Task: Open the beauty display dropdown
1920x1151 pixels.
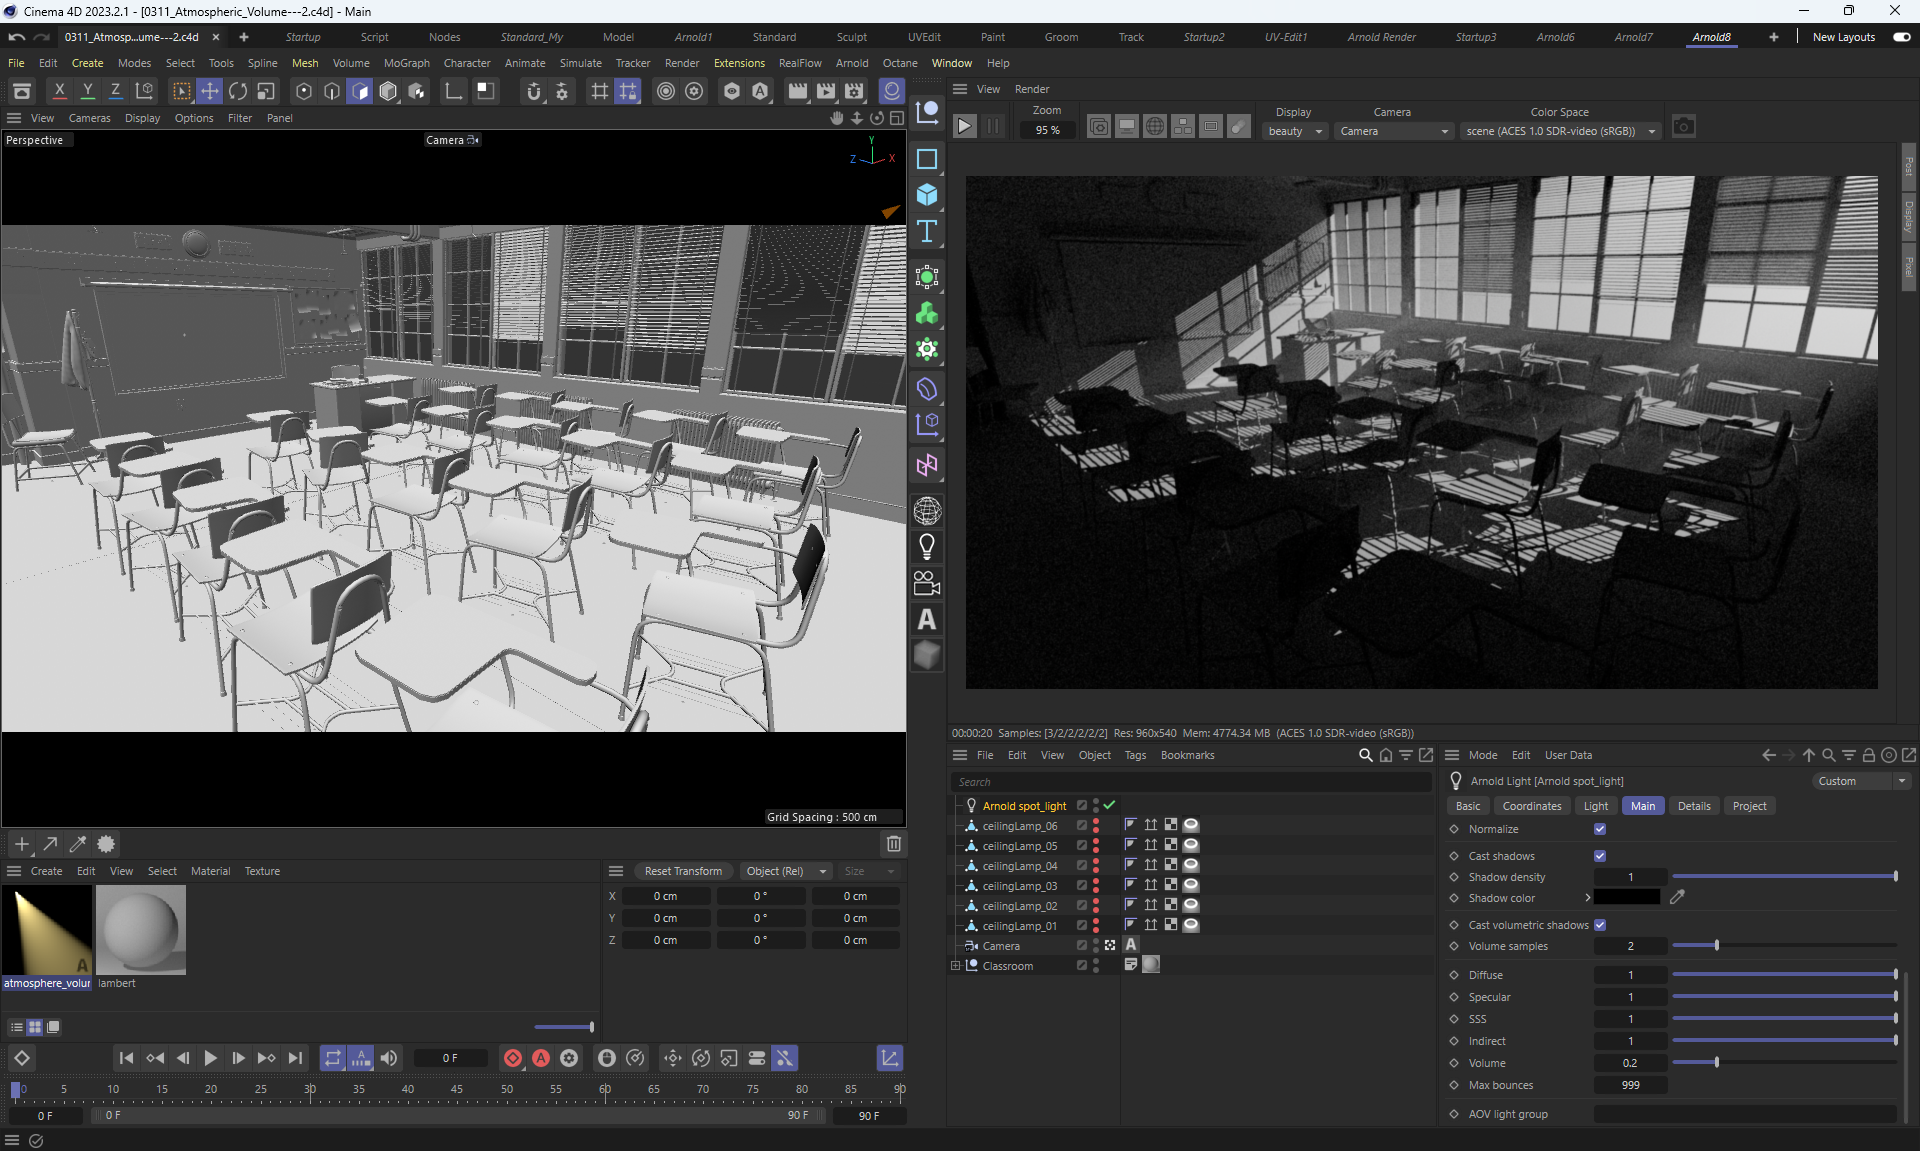Action: coord(1295,131)
